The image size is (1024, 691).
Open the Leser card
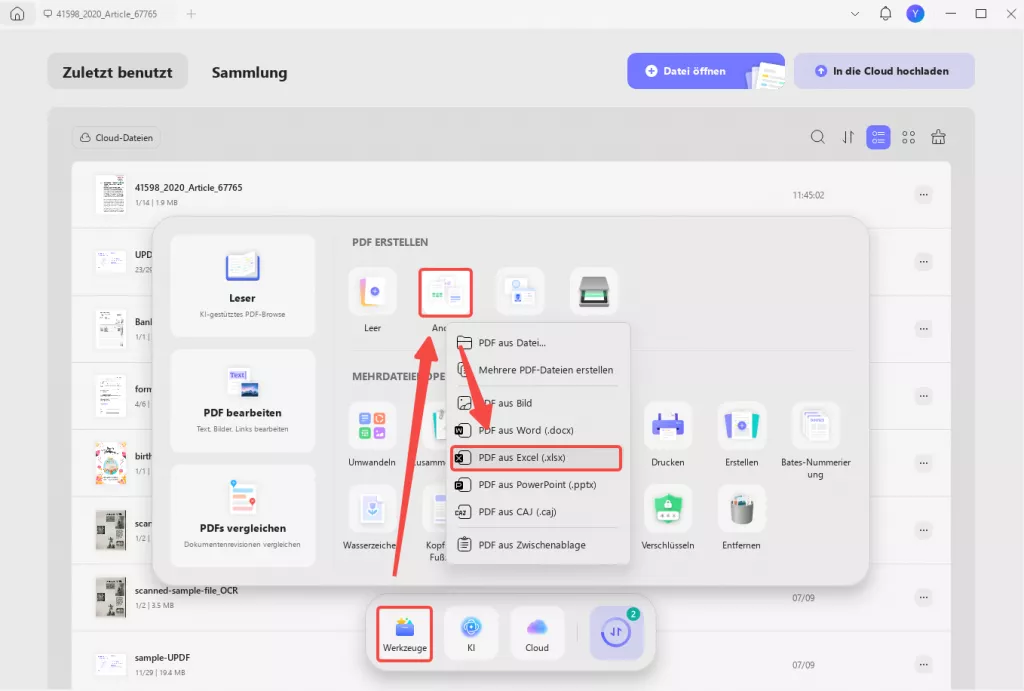242,285
